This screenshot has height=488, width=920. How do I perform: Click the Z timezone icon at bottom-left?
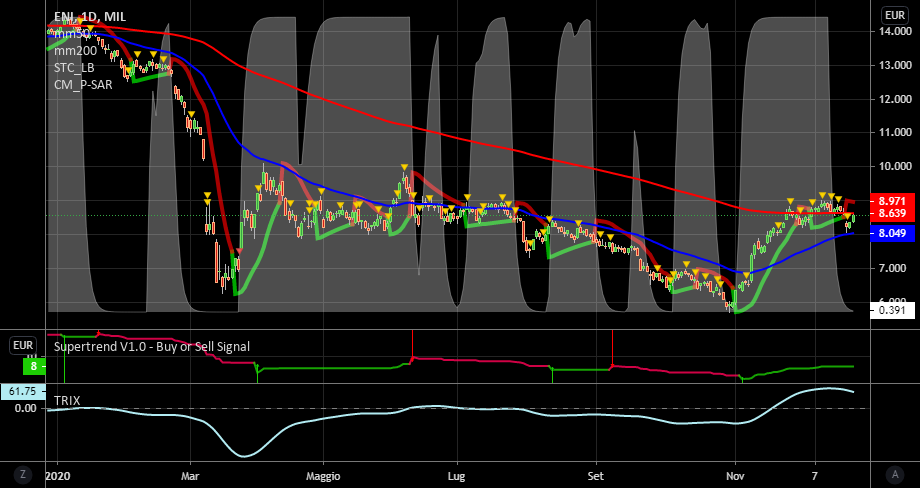click(24, 473)
